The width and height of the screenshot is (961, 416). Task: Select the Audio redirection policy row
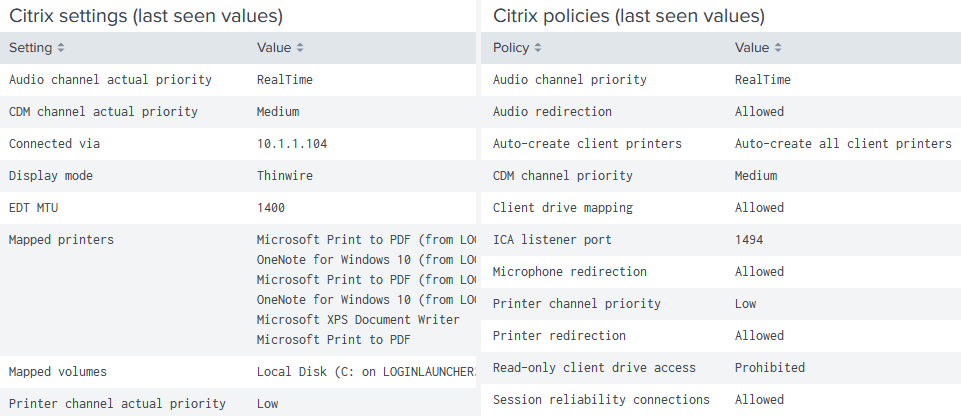coord(552,112)
